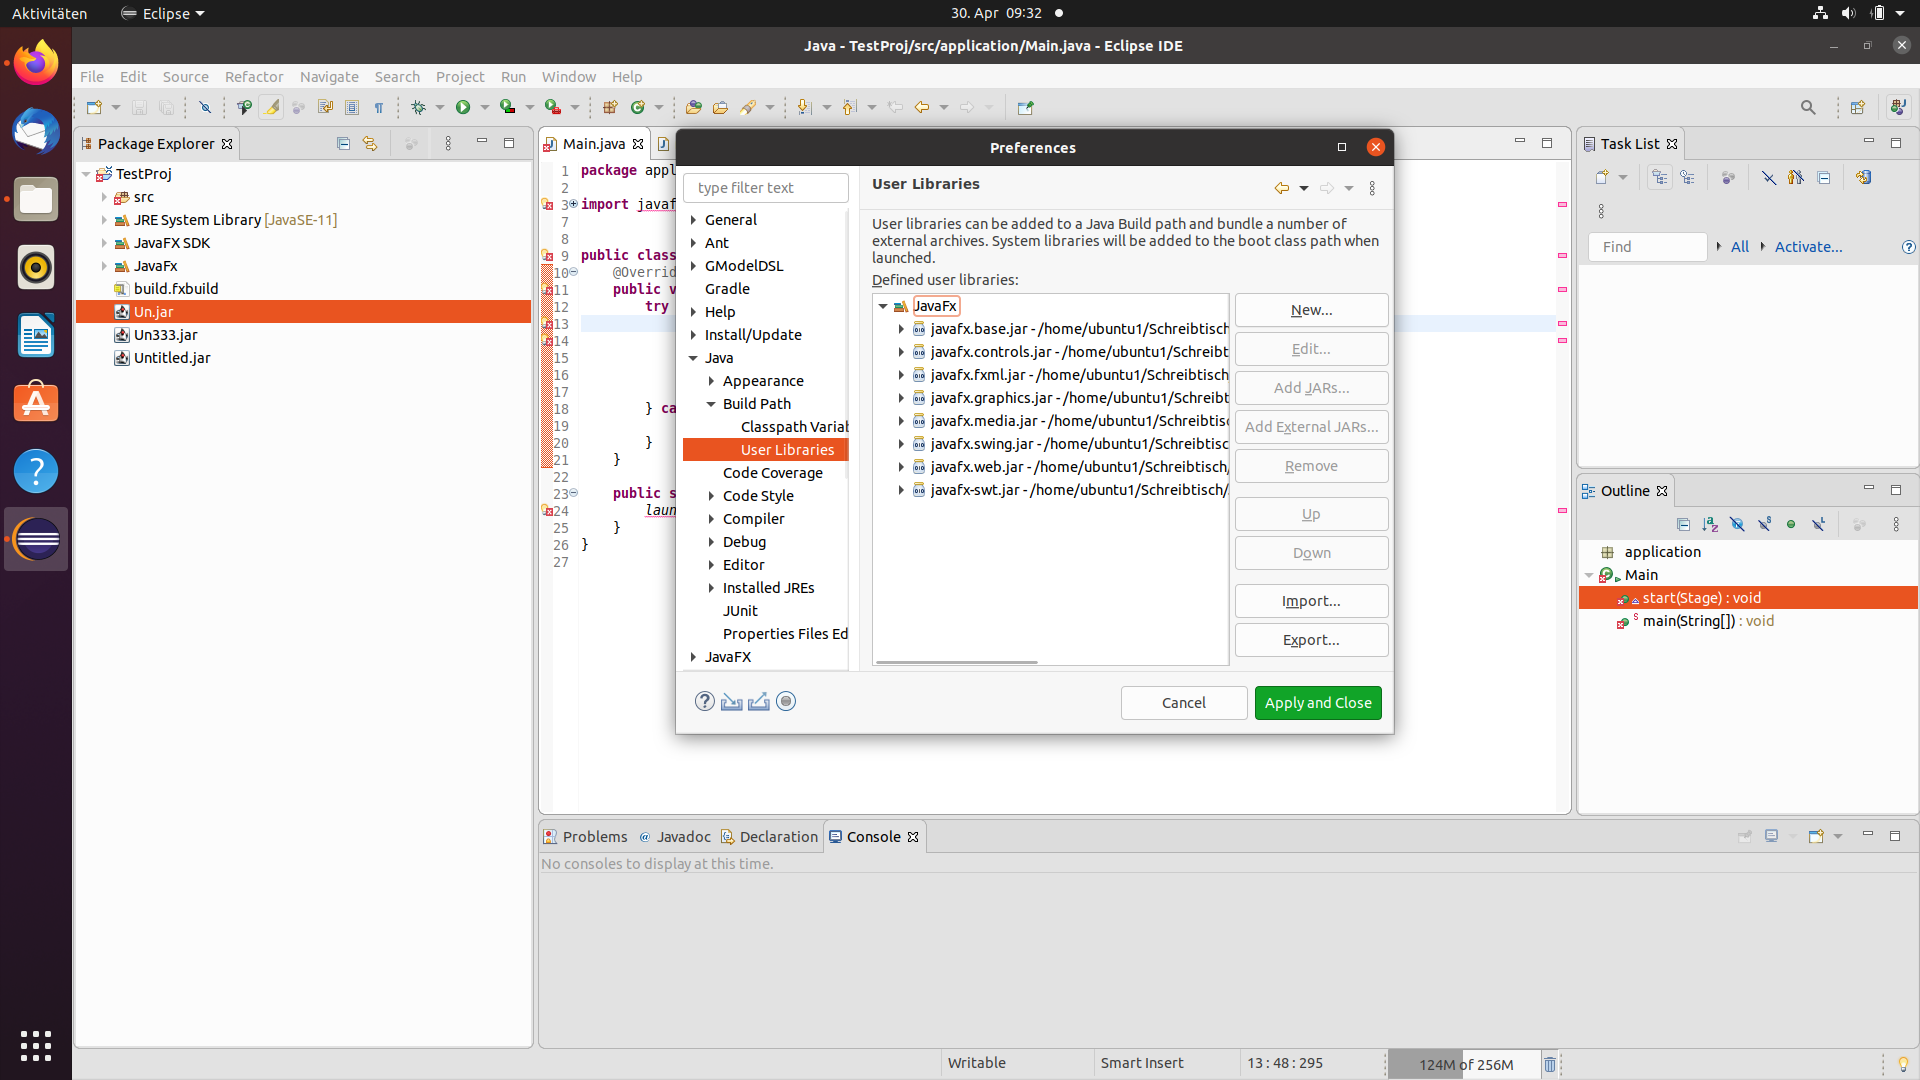1920x1080 pixels.
Task: Click New... user library button
Action: click(1311, 310)
